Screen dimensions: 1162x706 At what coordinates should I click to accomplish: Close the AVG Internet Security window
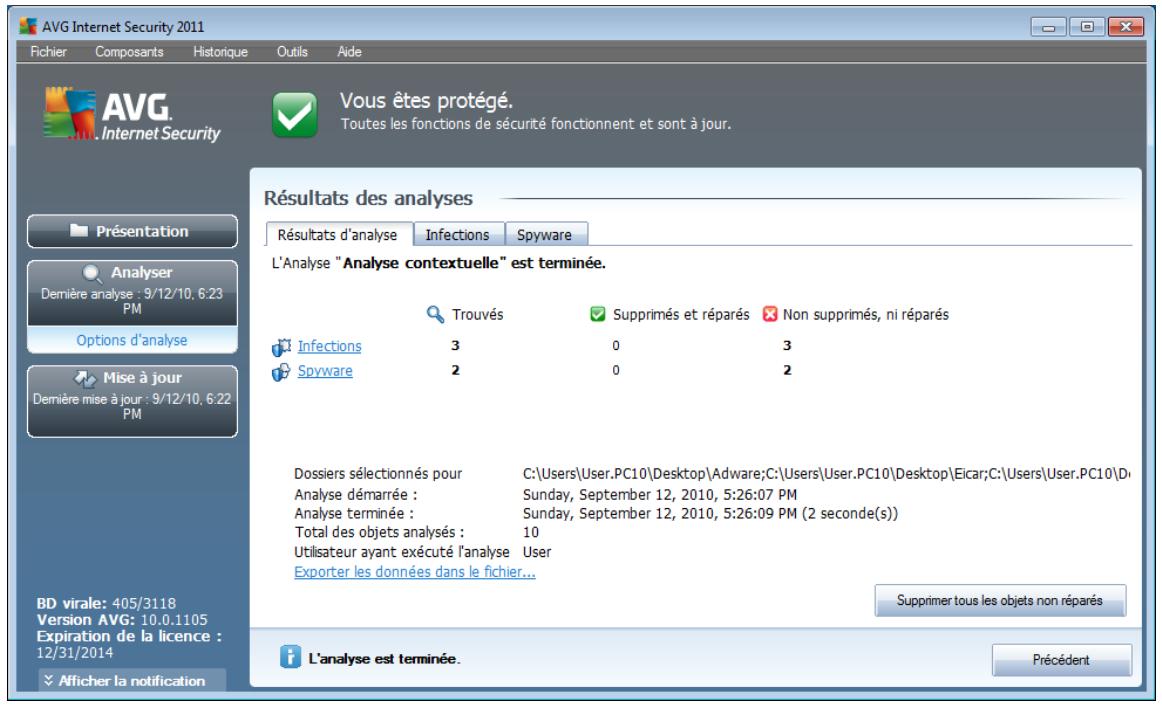tap(1126, 27)
